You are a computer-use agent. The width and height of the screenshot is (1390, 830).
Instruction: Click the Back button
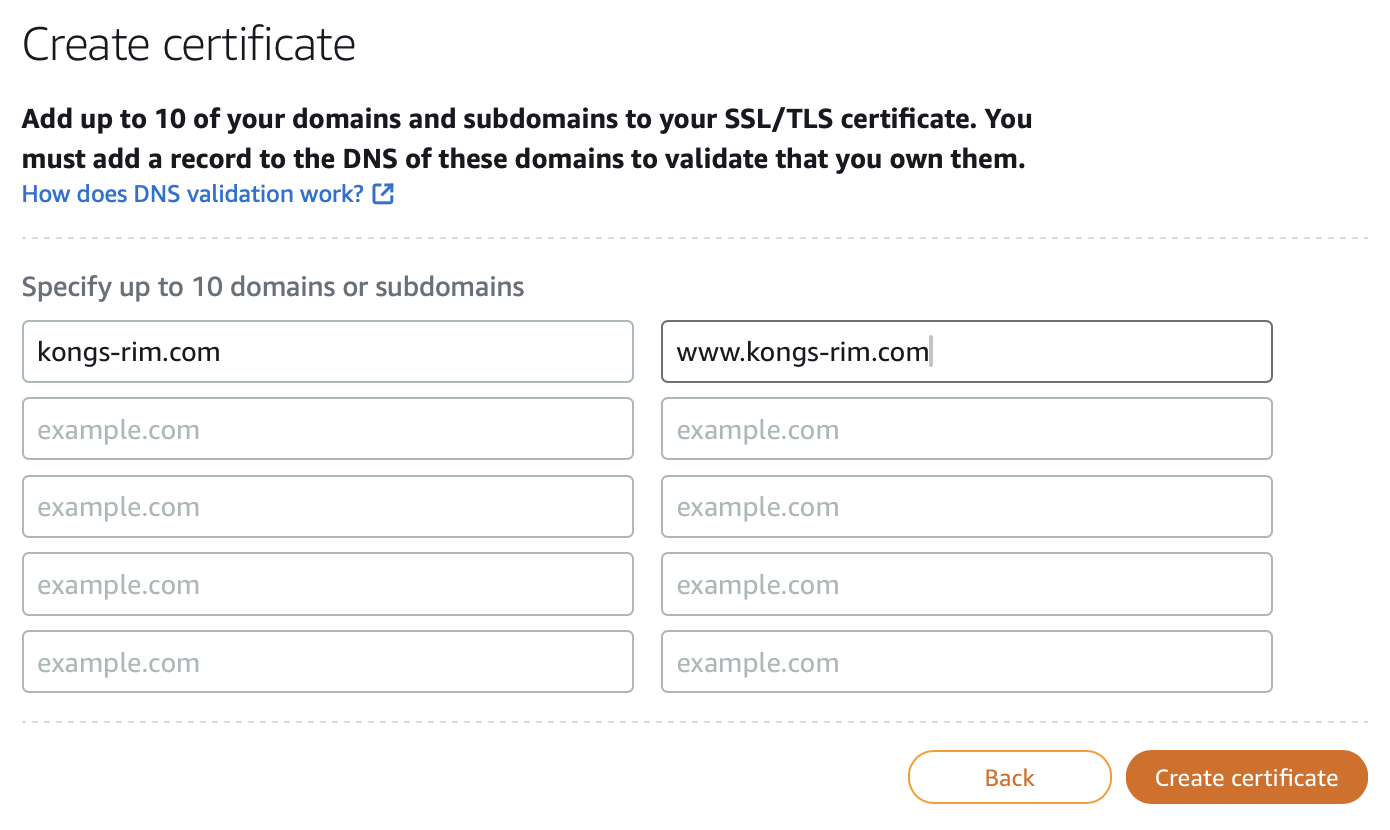click(x=1010, y=777)
